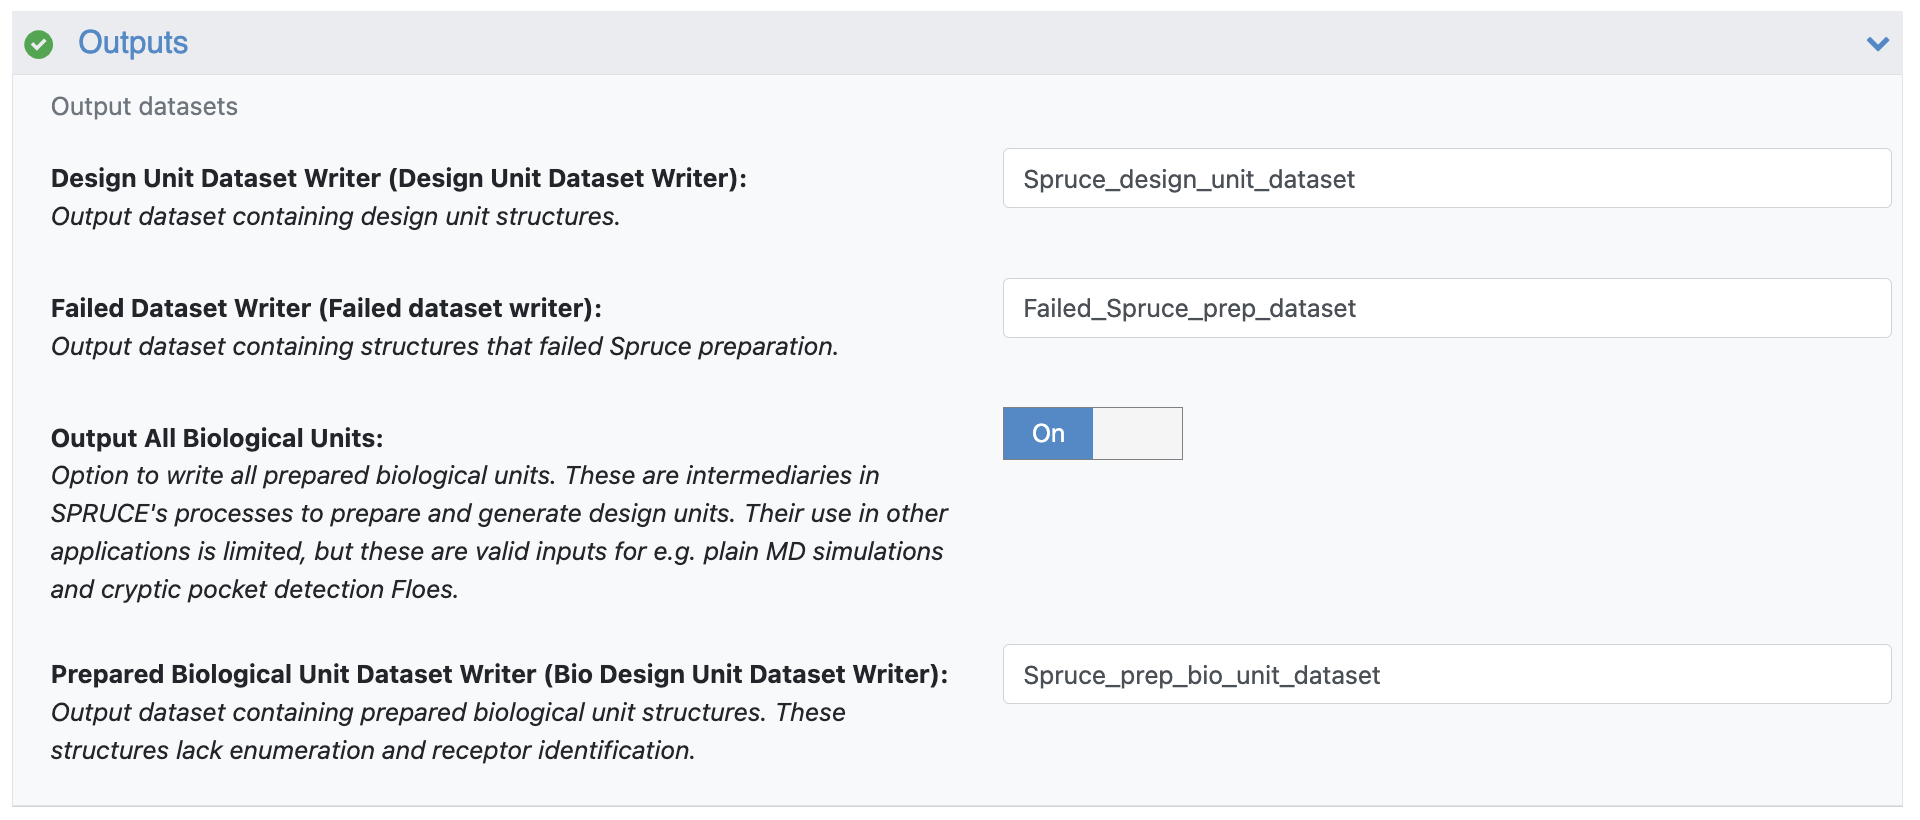Click the Failed Dataset Writer label
The width and height of the screenshot is (1920, 820).
coord(326,308)
